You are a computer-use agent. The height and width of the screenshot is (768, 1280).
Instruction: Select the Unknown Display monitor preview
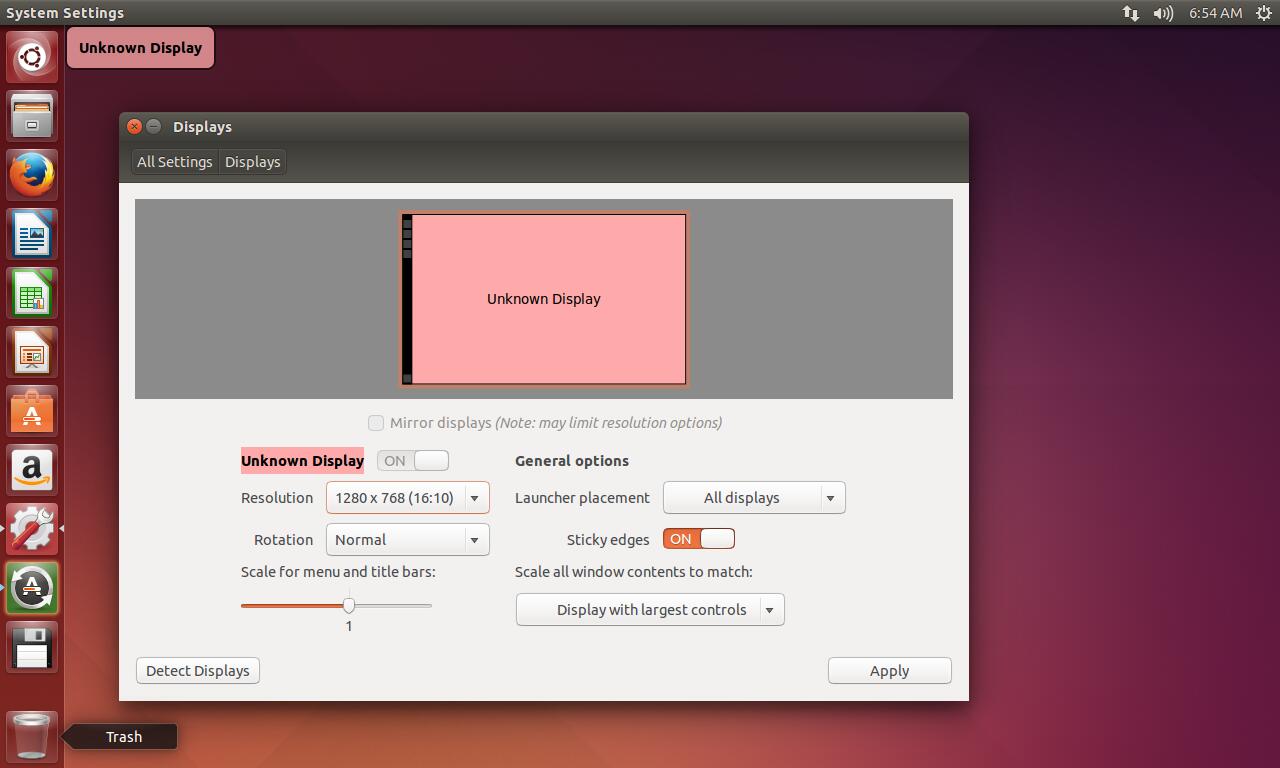(543, 299)
